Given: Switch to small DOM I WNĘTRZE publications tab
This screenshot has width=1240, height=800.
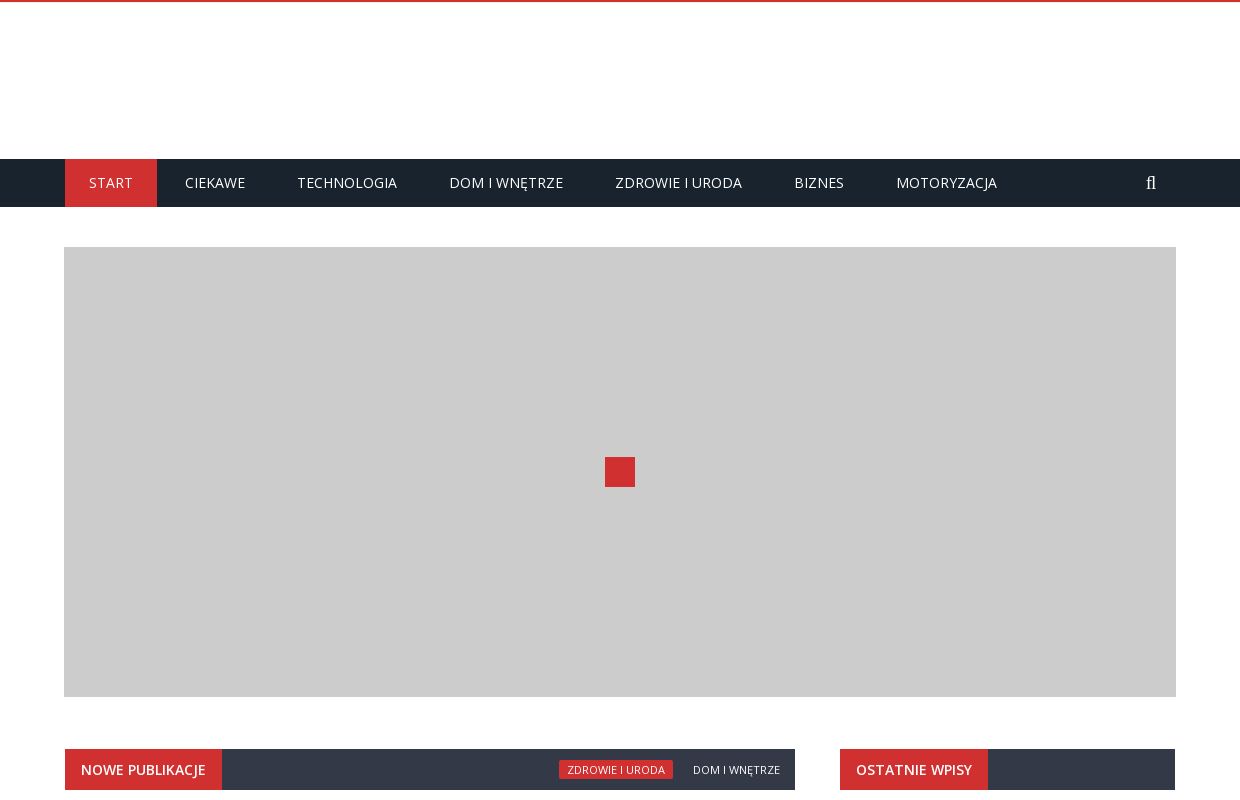Looking at the screenshot, I should point(736,770).
